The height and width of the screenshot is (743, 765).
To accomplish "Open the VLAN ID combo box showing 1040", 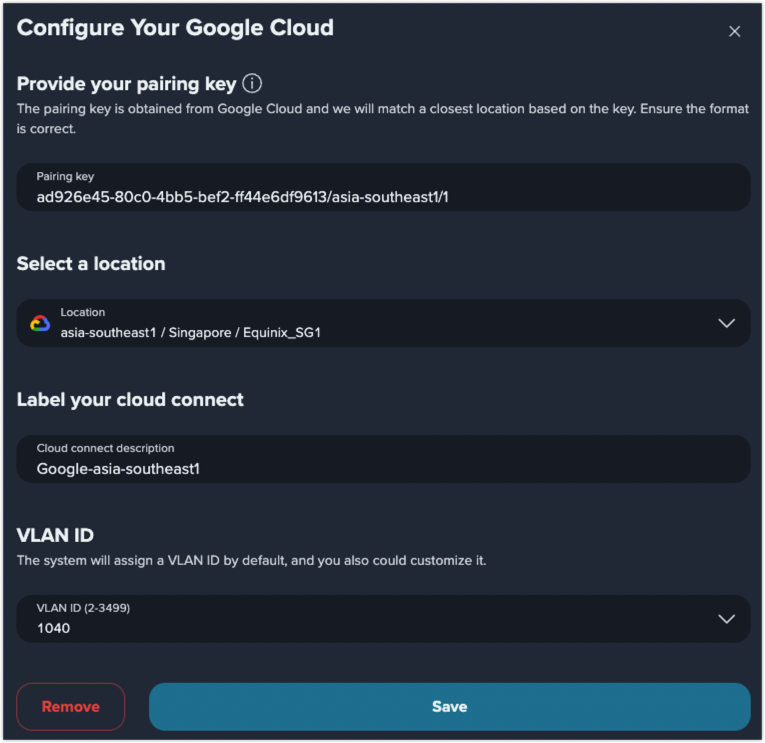I will click(383, 619).
